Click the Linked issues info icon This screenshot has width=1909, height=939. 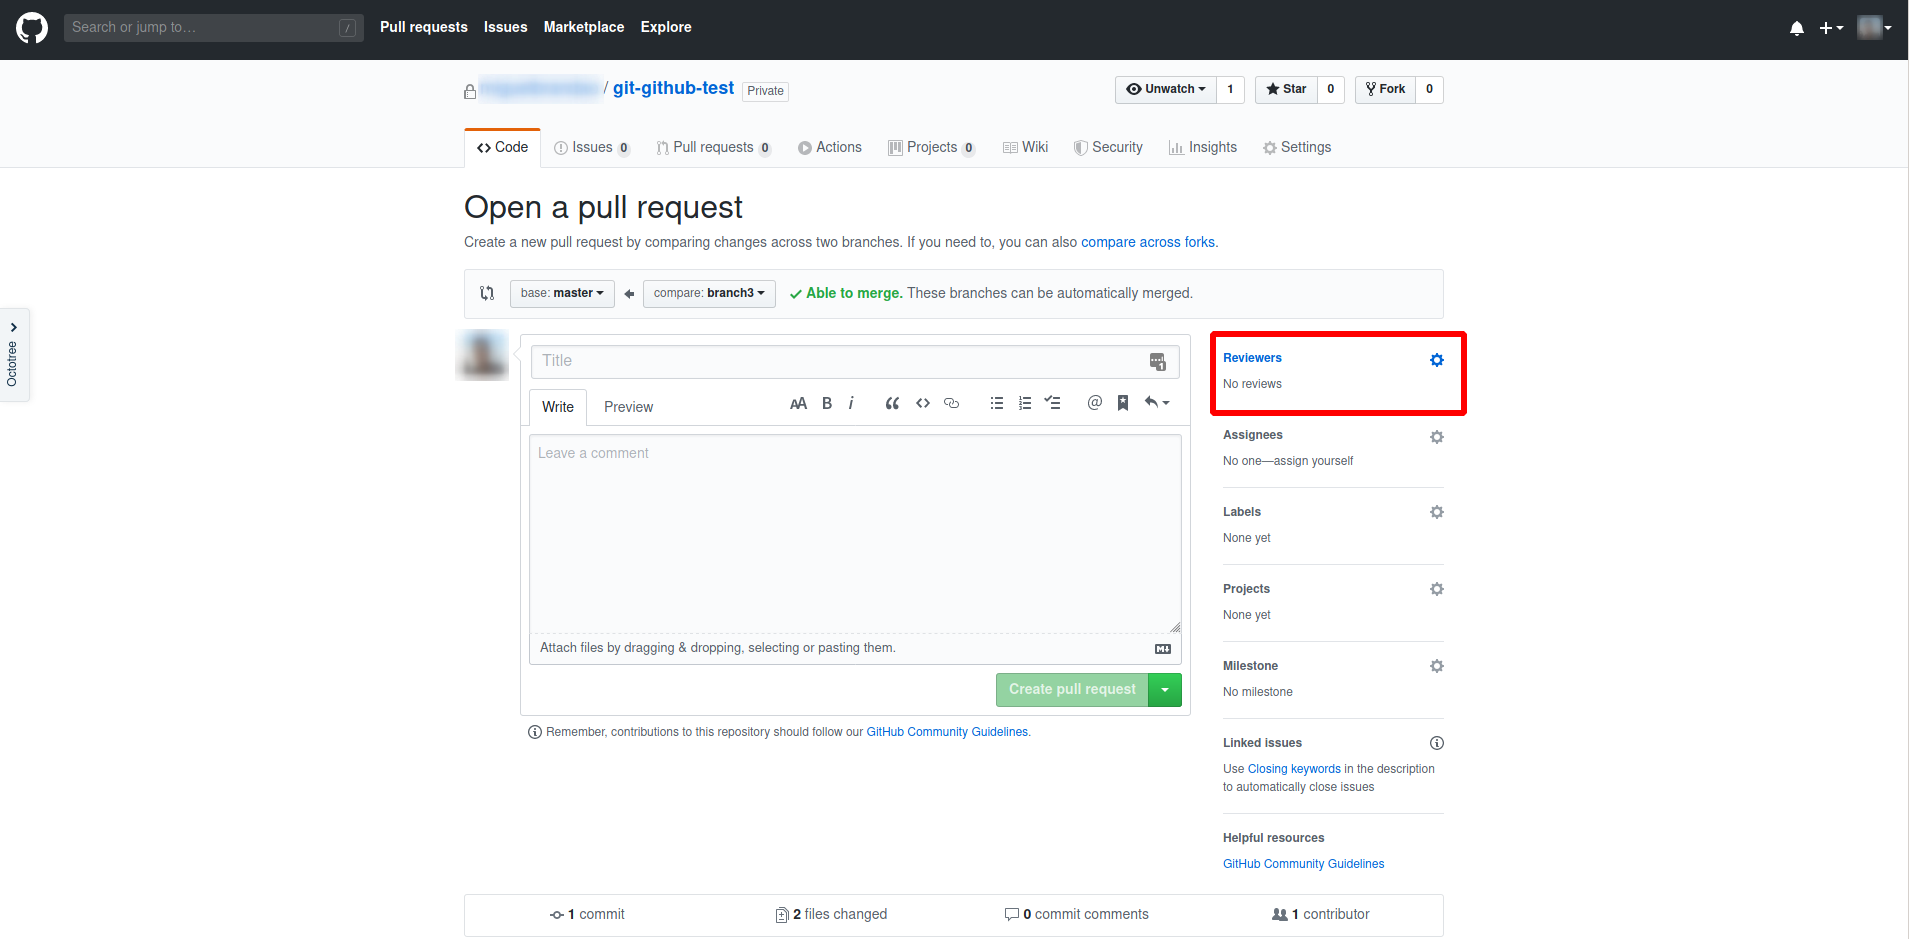(x=1437, y=743)
